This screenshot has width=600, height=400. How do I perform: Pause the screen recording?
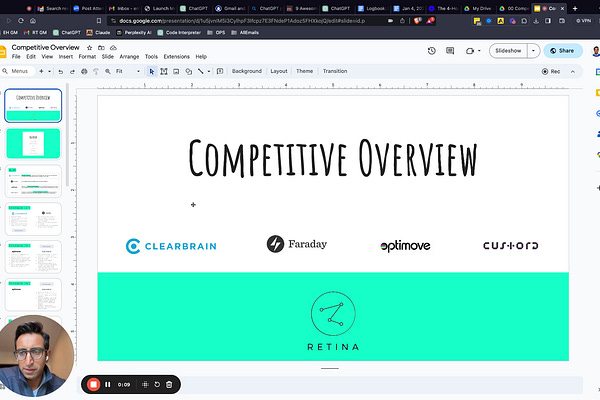[108, 384]
